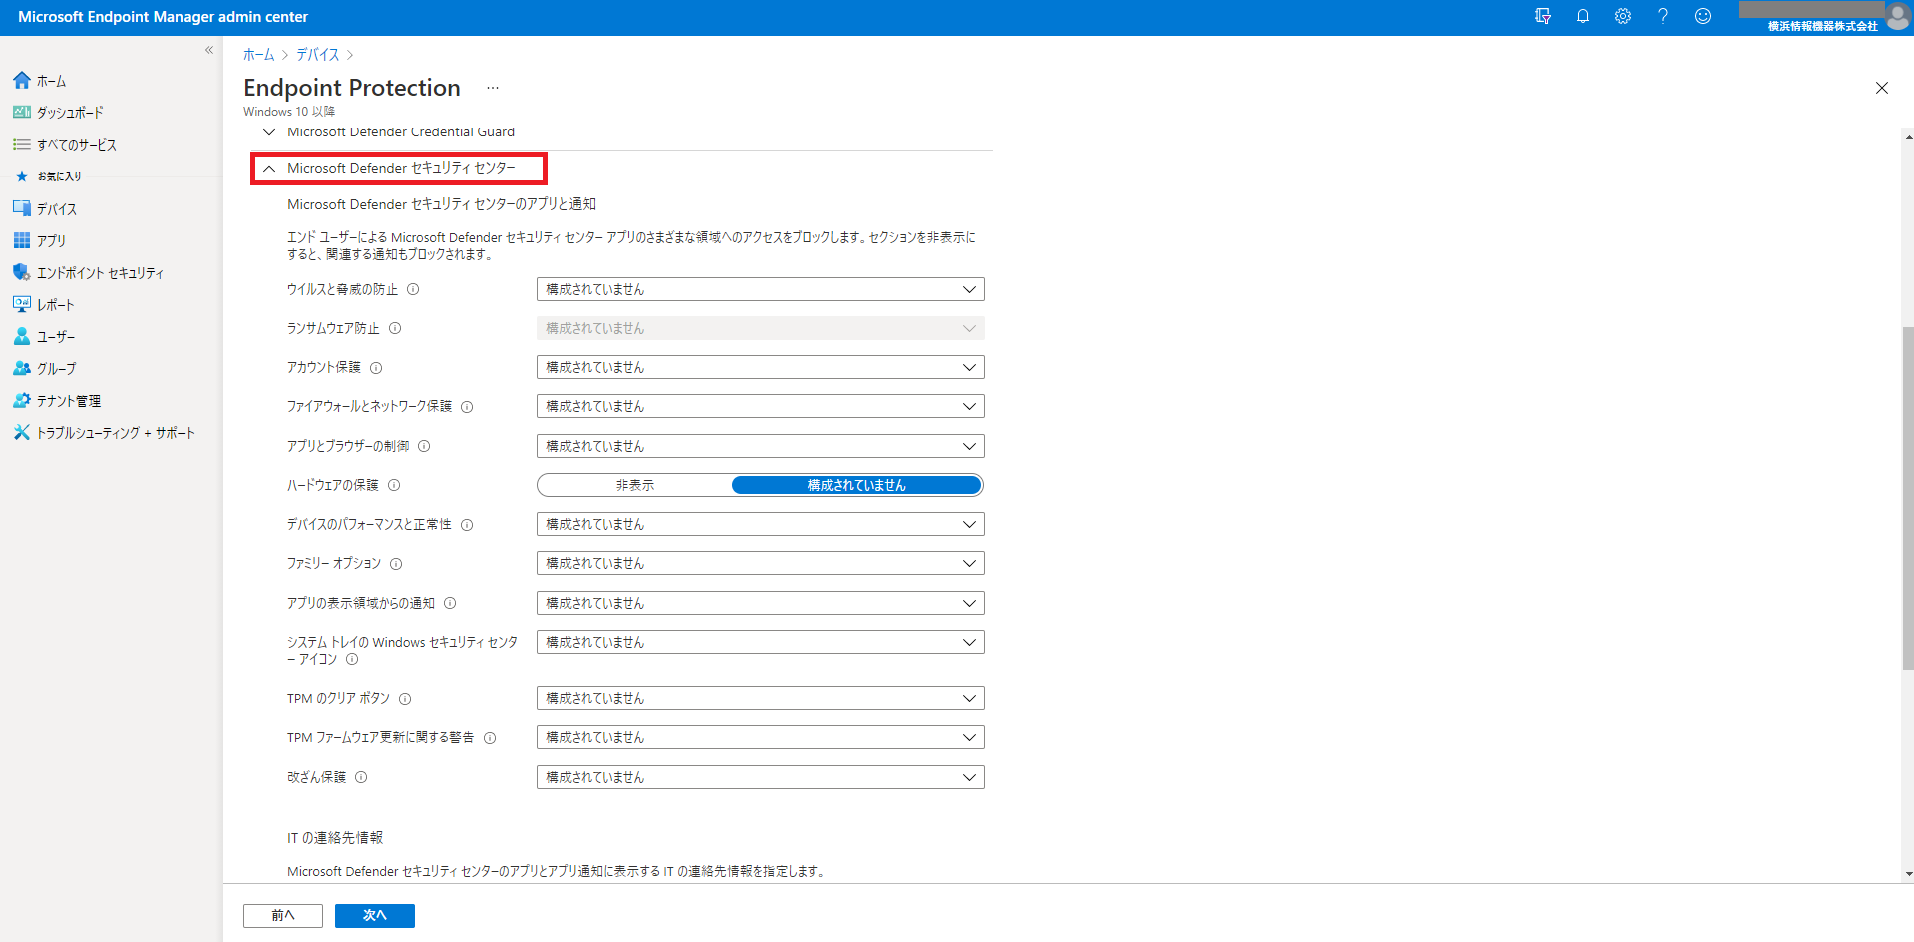
Task: Open すべてのサービス in the sidebar menu
Action: [x=77, y=144]
